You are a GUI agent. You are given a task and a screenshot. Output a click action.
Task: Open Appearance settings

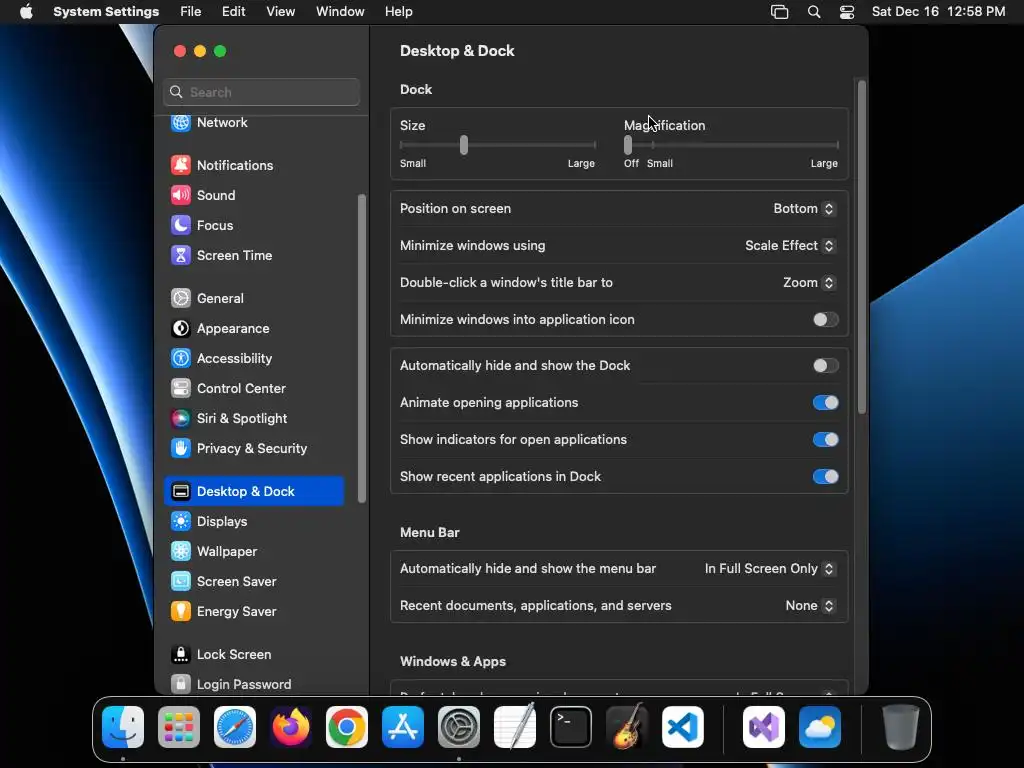click(254, 328)
